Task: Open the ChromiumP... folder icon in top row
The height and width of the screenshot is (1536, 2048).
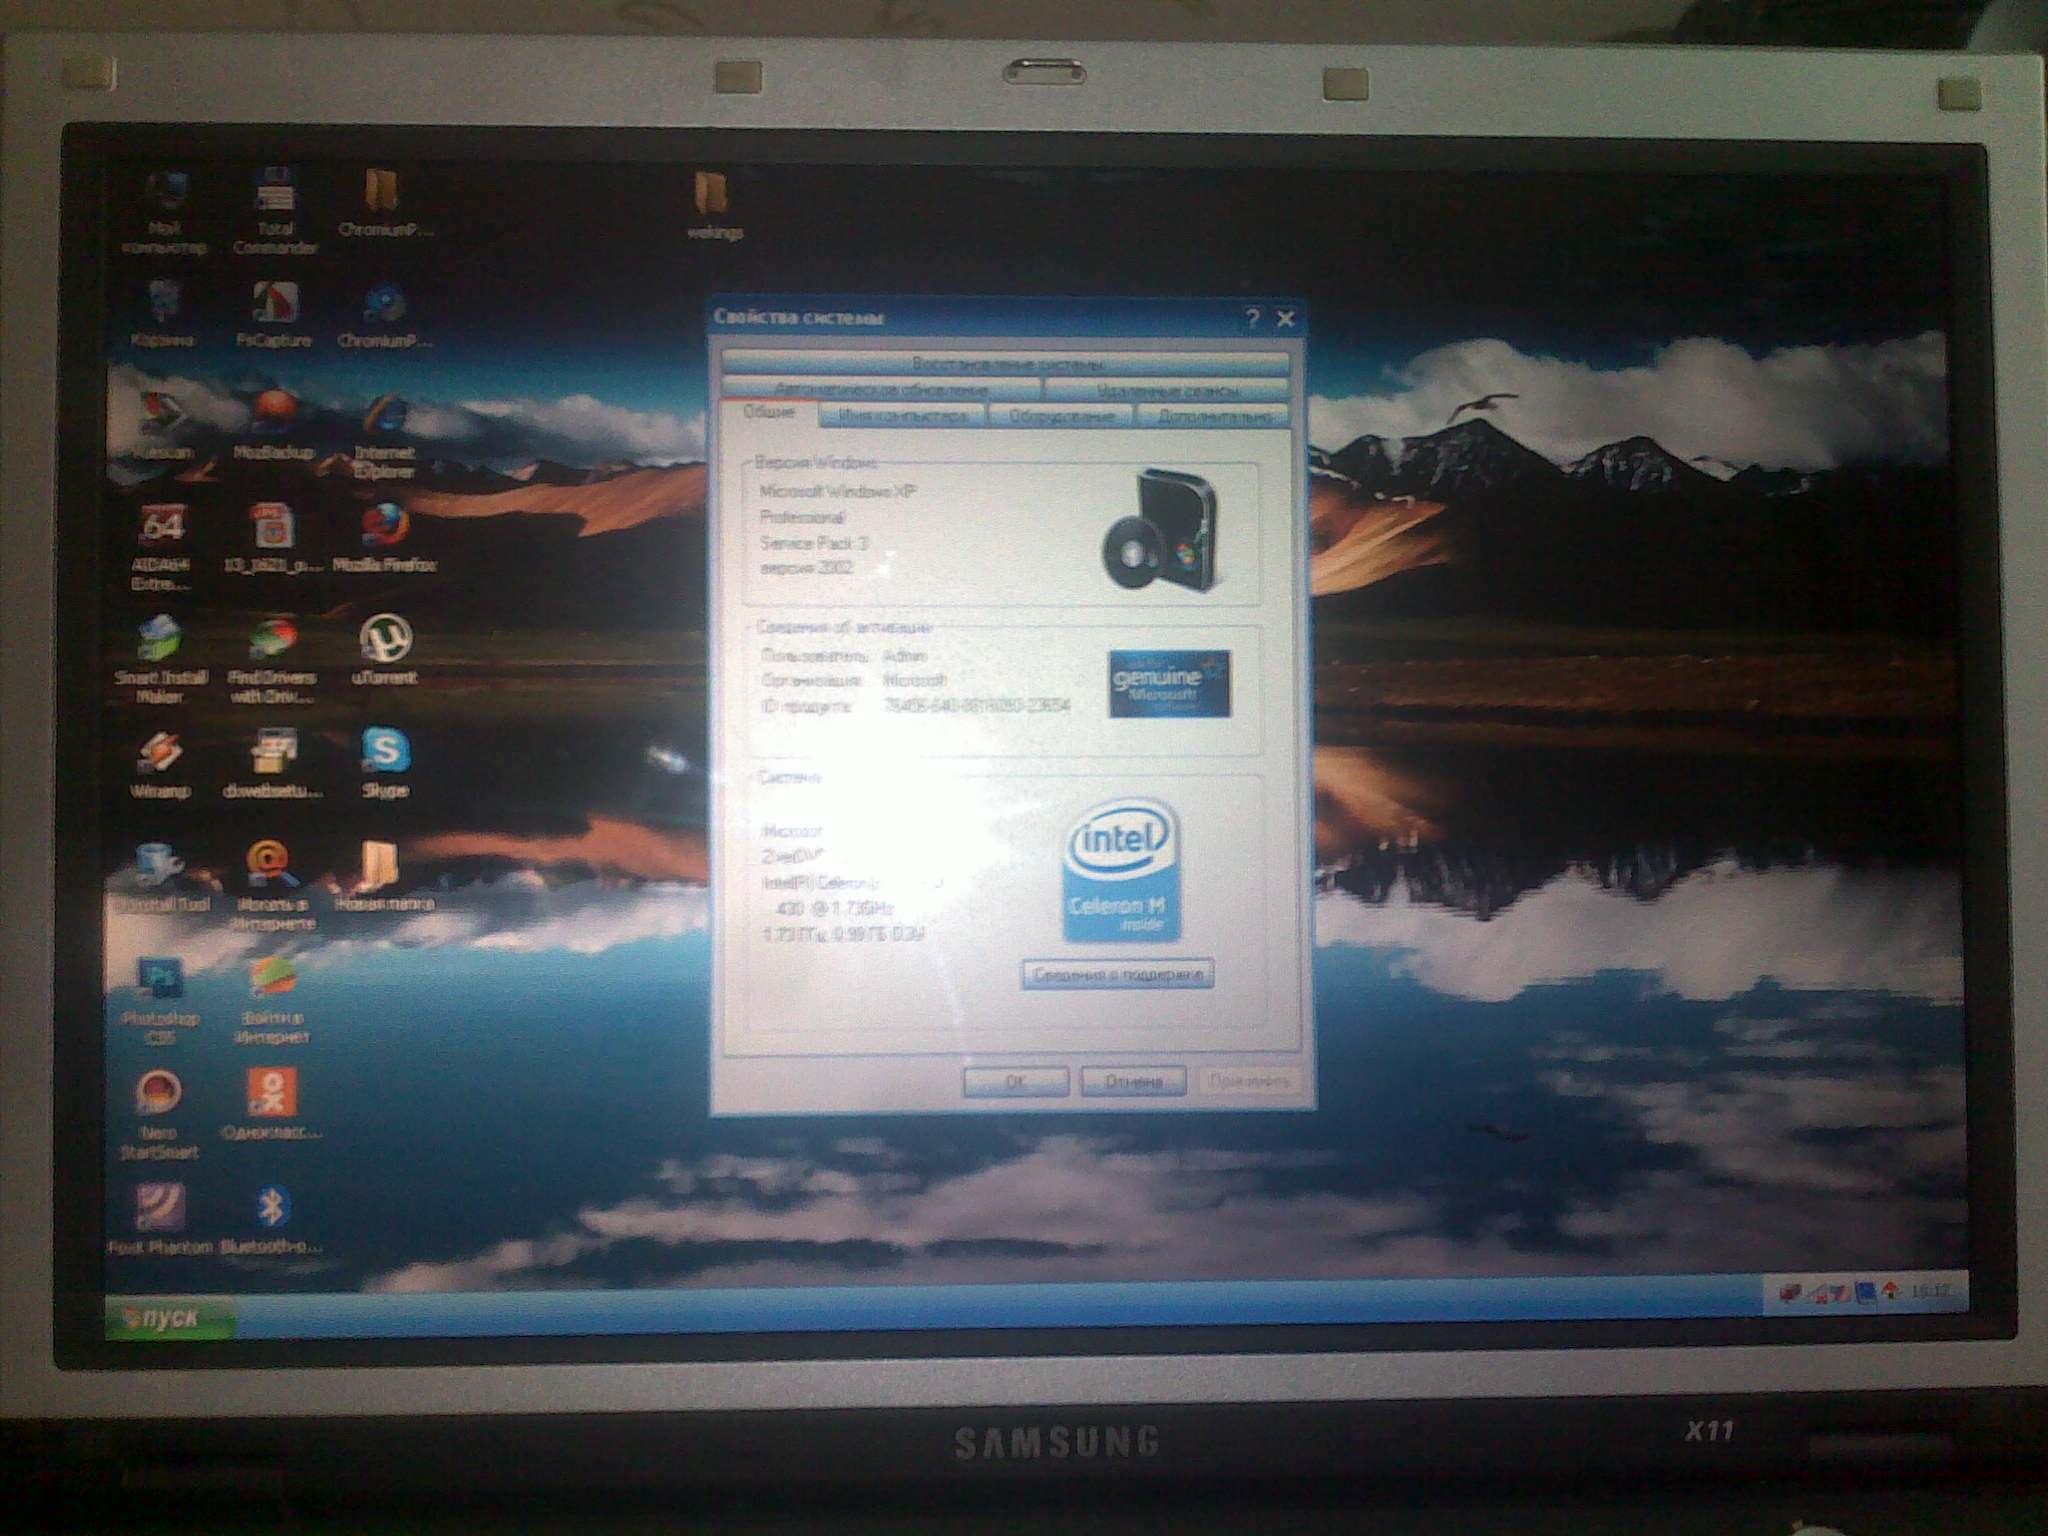Action: click(385, 204)
